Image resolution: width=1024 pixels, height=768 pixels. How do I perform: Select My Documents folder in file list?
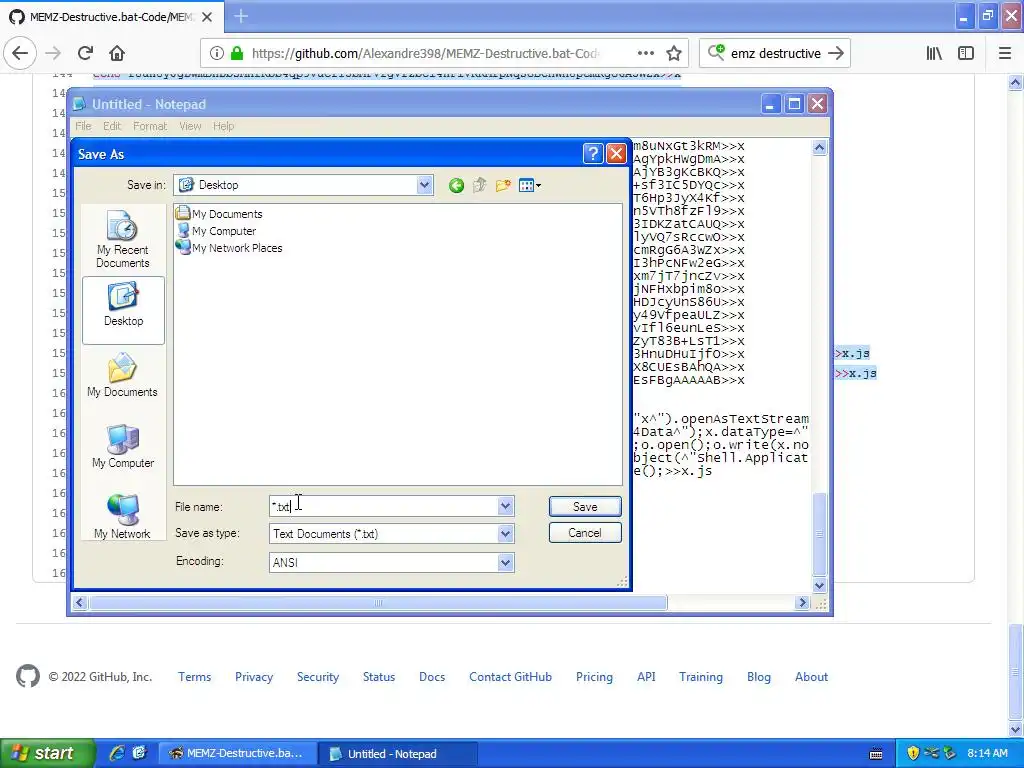pyautogui.click(x=220, y=214)
